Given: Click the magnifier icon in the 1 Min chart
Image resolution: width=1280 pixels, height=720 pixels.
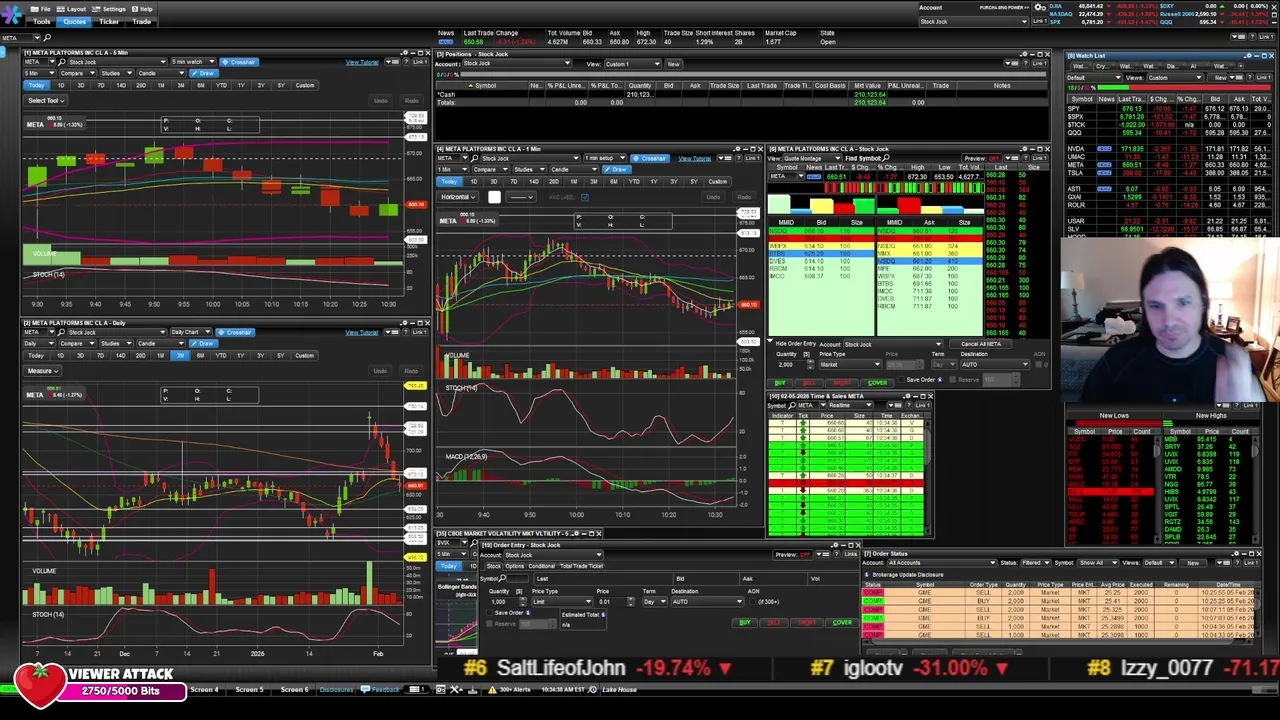Looking at the screenshot, I should 474,158.
